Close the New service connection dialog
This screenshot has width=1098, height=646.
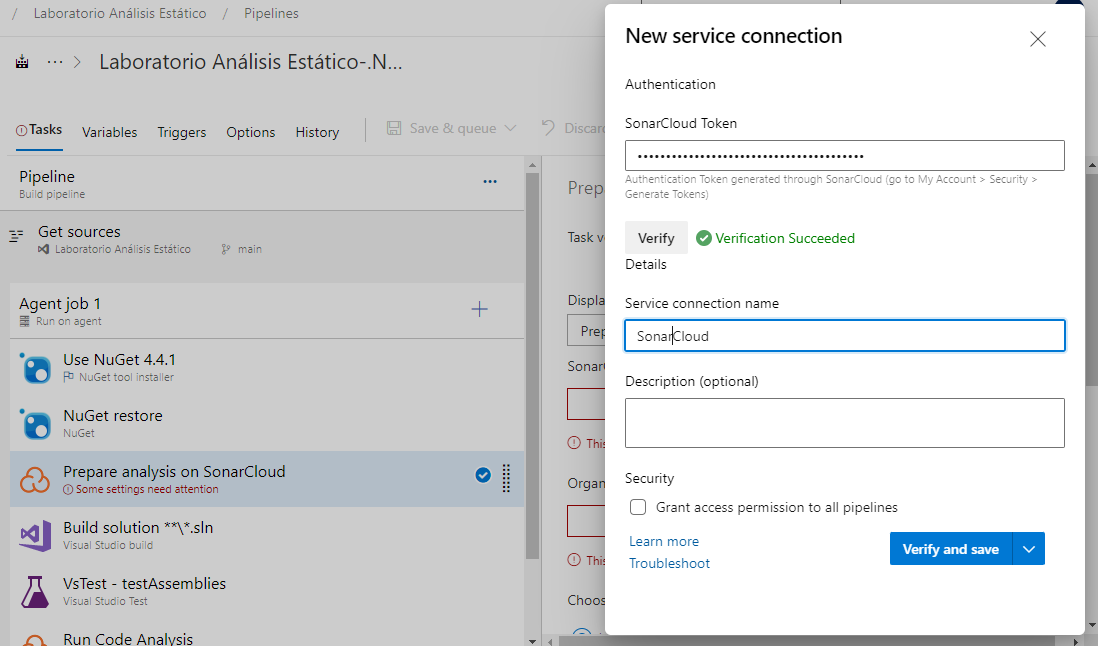[1037, 40]
